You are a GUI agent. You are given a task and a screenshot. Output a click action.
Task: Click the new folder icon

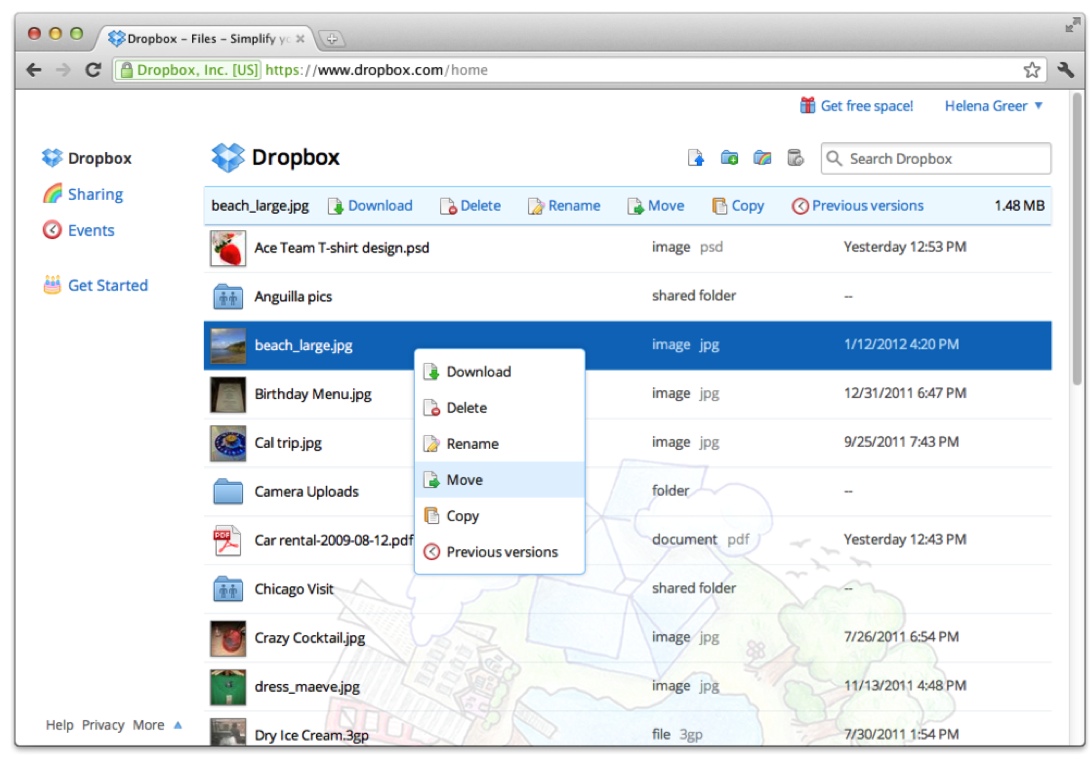coord(729,158)
